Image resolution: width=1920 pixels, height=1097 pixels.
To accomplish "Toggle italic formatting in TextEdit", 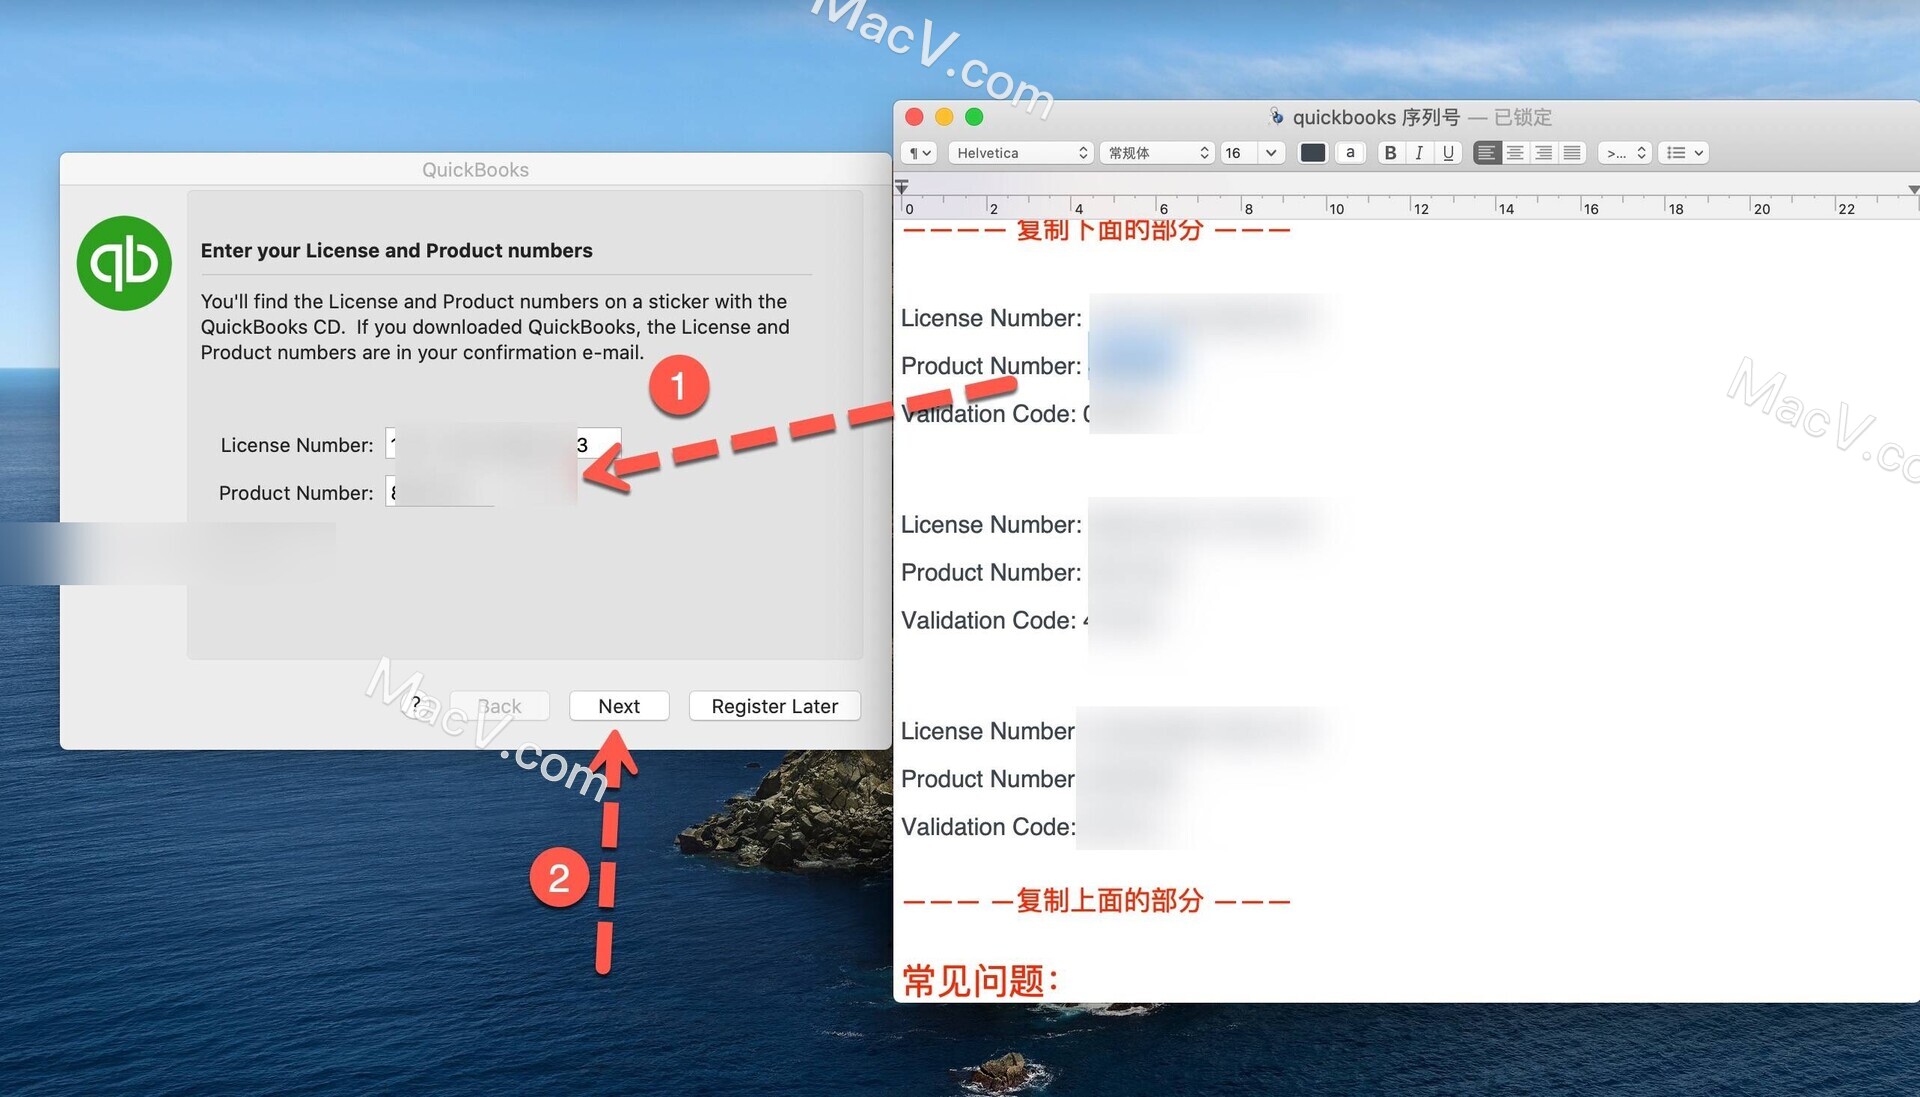I will (1419, 153).
